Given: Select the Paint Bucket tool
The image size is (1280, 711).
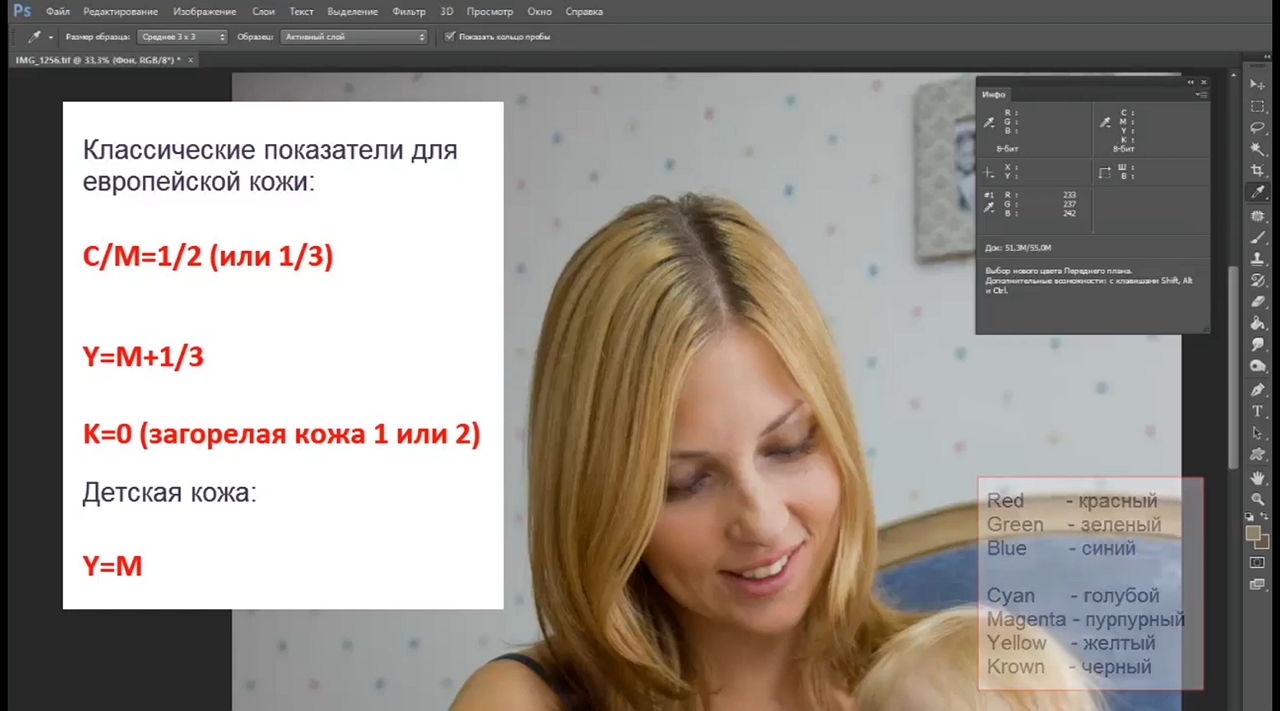Looking at the screenshot, I should coord(1258,323).
